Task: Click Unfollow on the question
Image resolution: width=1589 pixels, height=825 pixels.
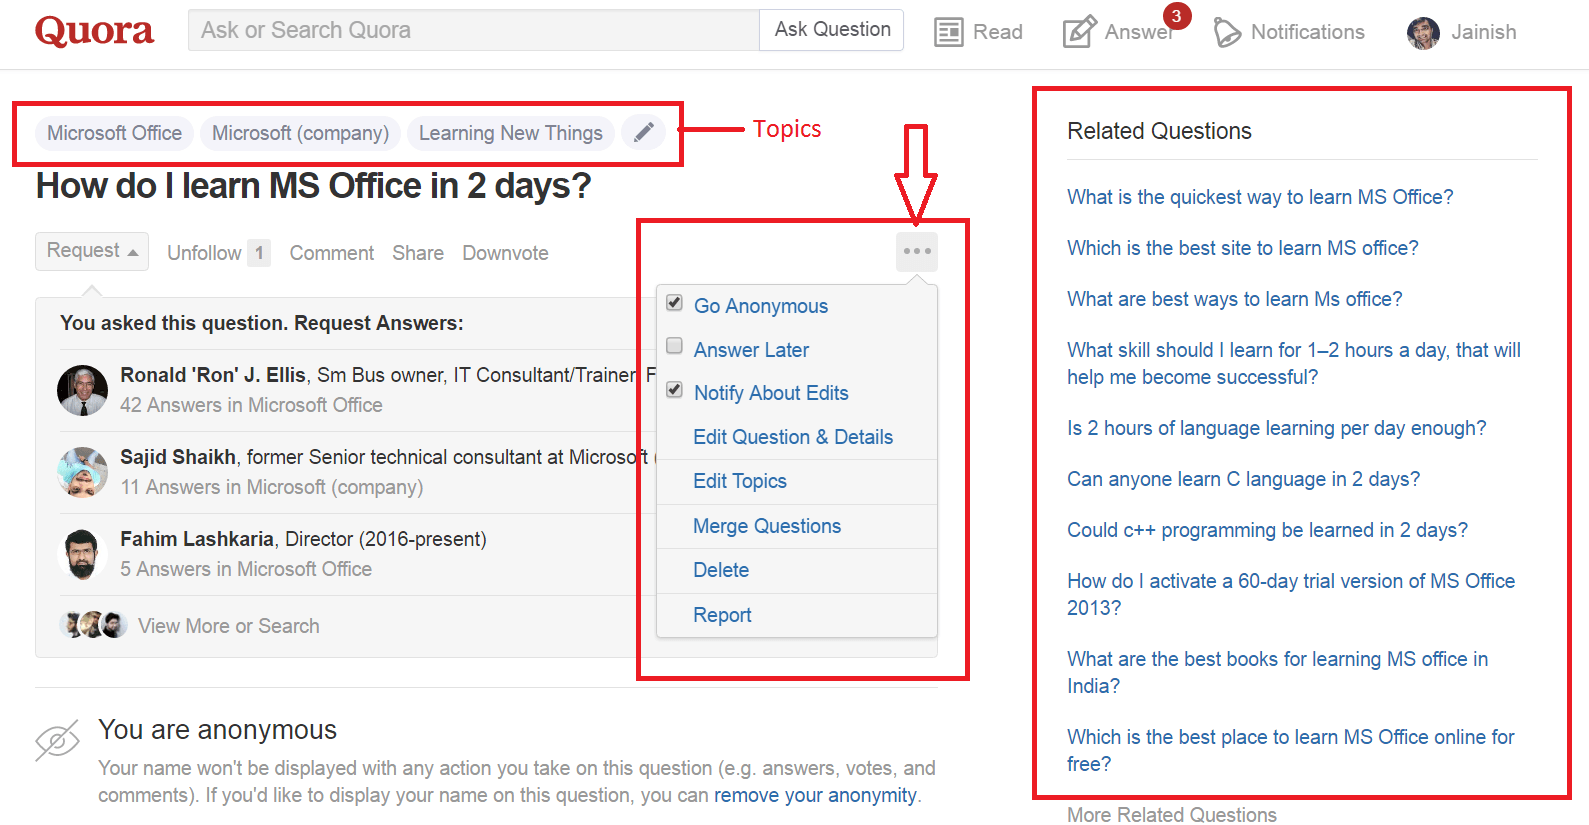Action: pos(204,253)
